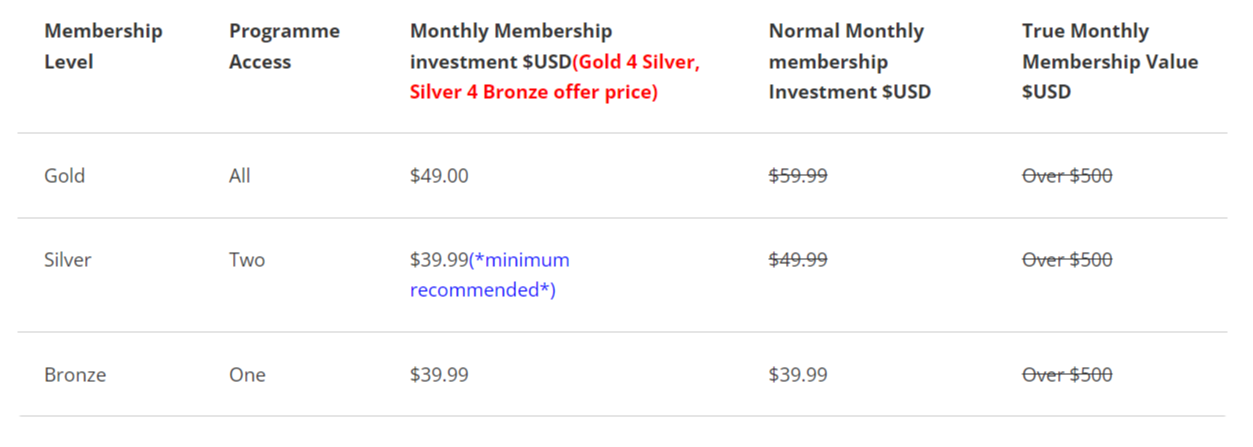
Task: Click the Programme Access column header
Action: pyautogui.click(x=284, y=46)
